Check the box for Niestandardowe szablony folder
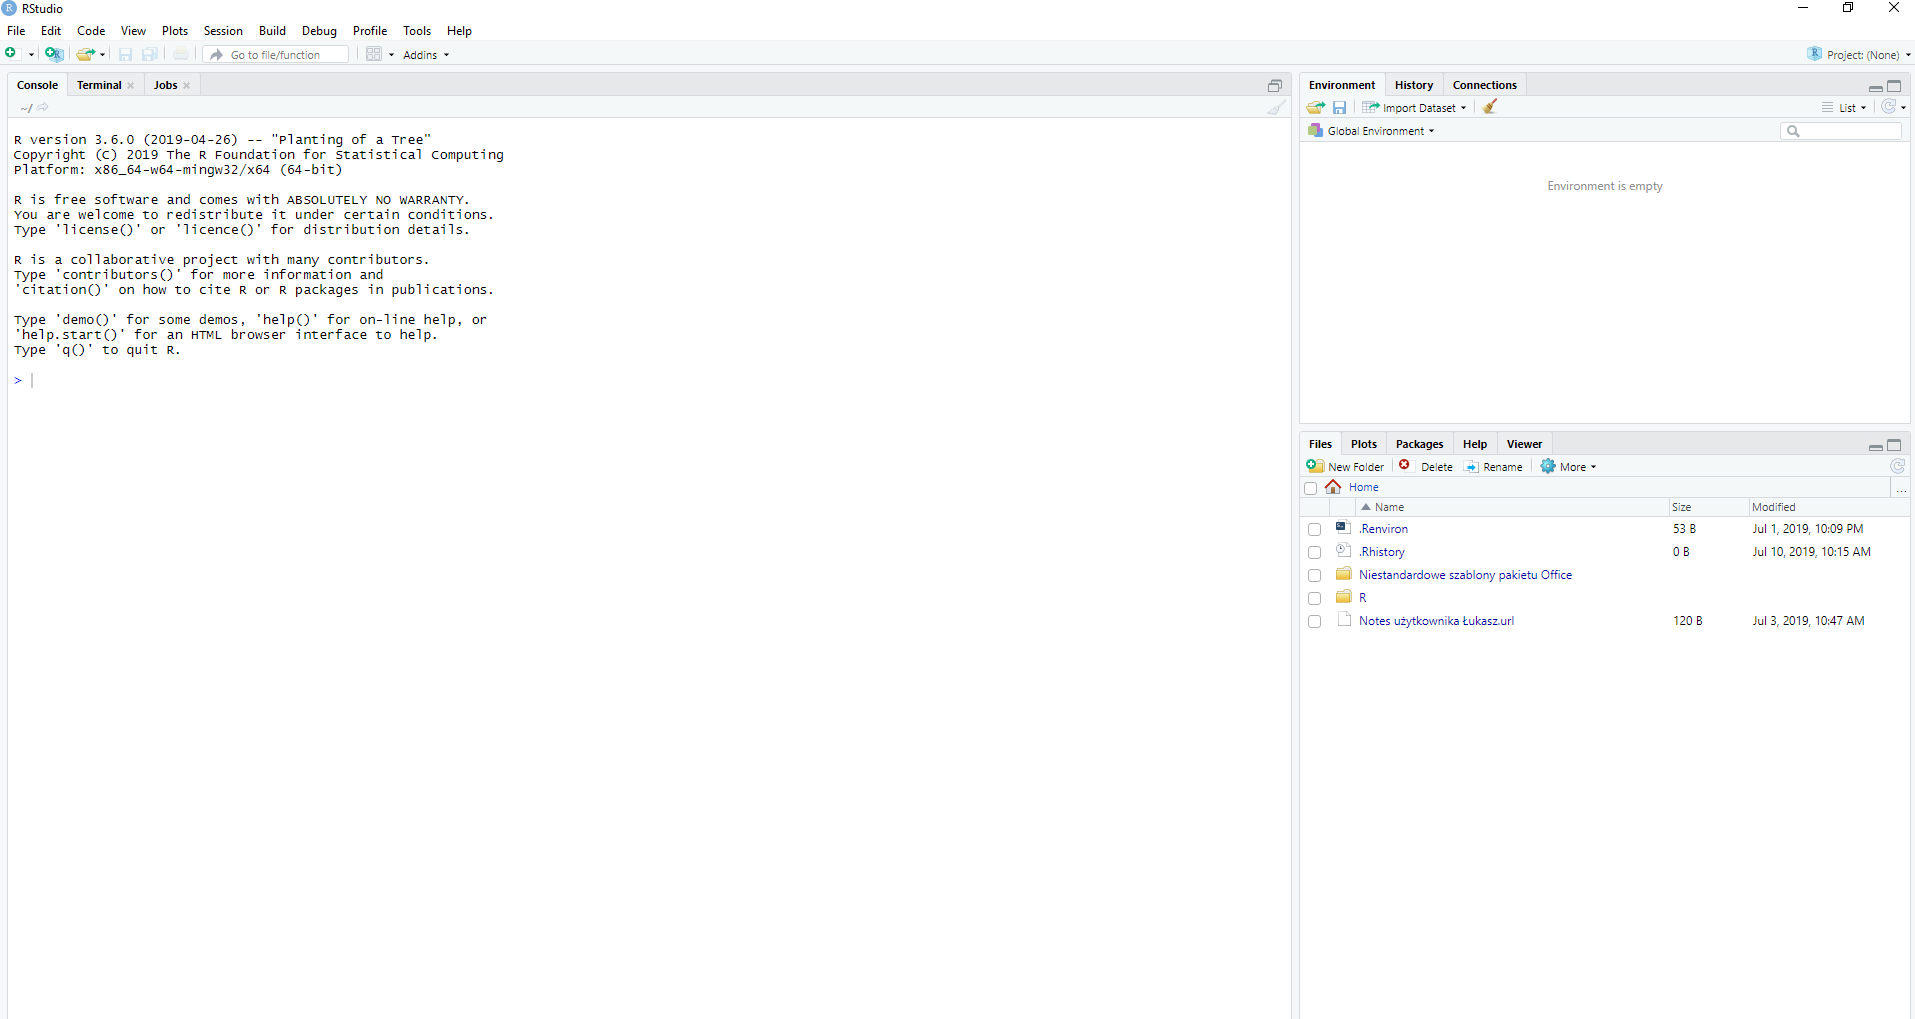Viewport: 1915px width, 1019px height. pos(1315,576)
